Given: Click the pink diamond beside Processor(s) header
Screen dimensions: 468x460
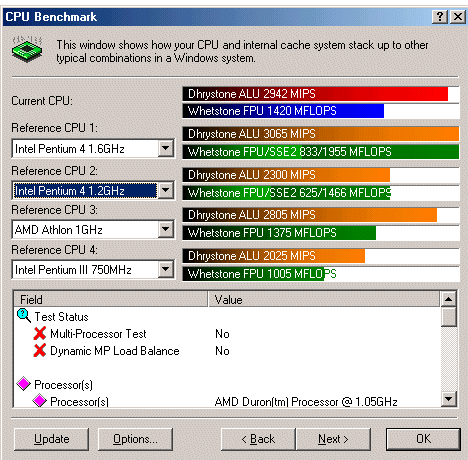Looking at the screenshot, I should pos(24,384).
